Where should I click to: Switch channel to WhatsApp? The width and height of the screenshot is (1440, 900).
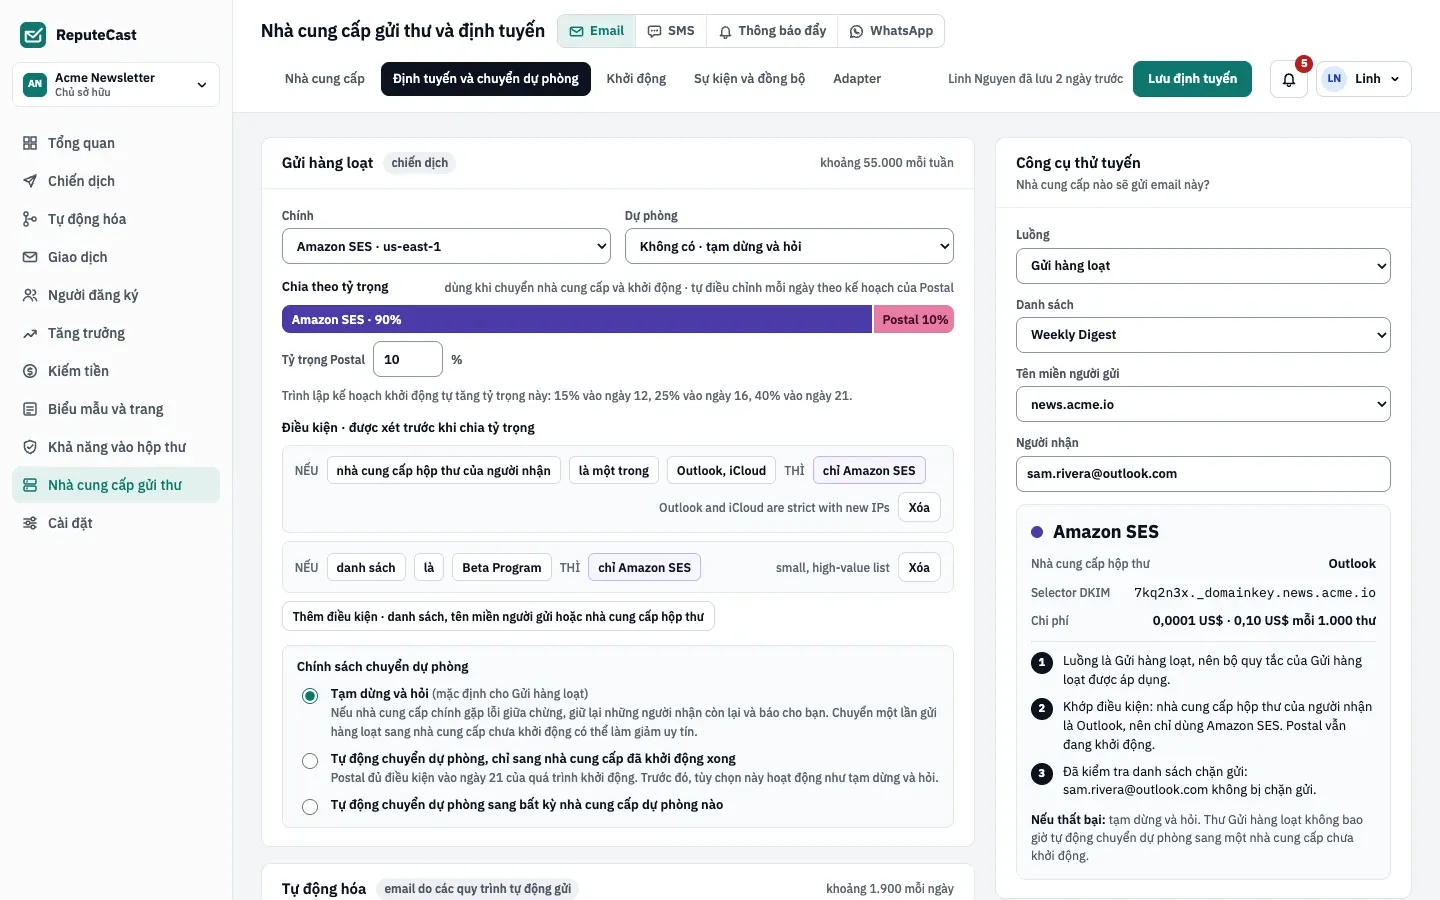[891, 31]
